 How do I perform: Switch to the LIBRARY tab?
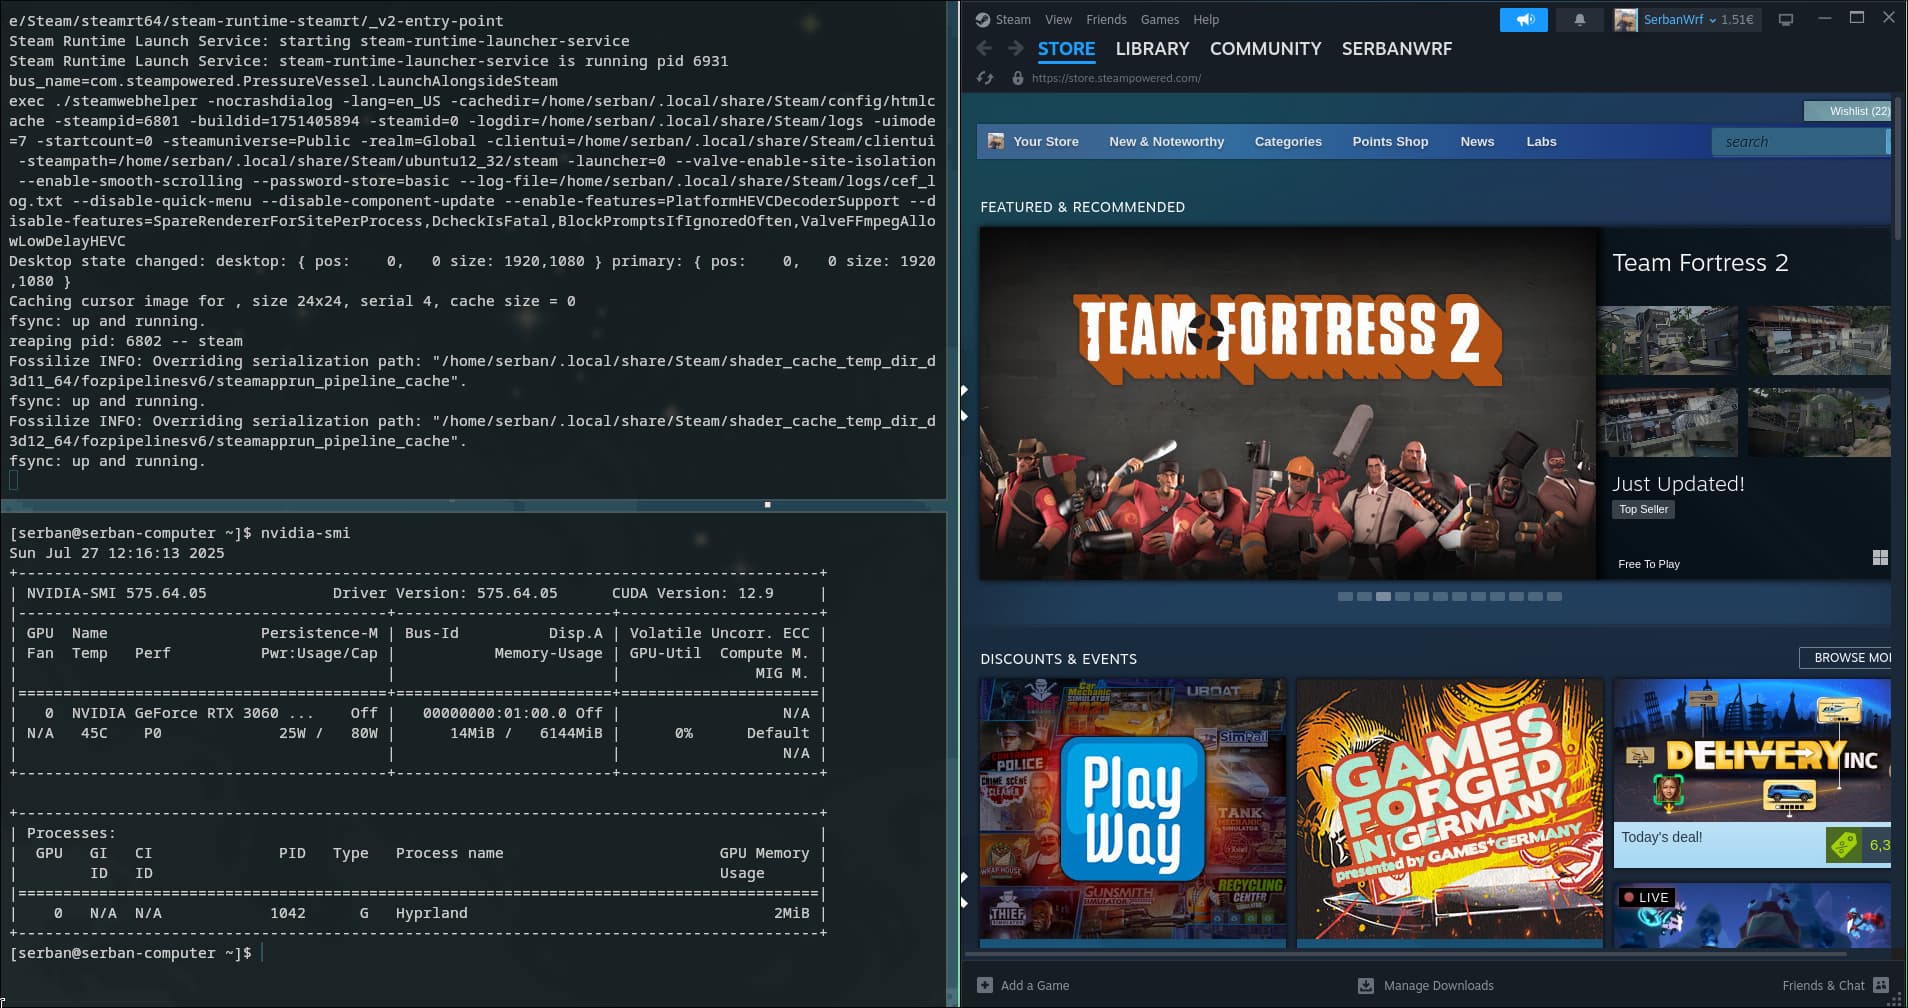1152,49
